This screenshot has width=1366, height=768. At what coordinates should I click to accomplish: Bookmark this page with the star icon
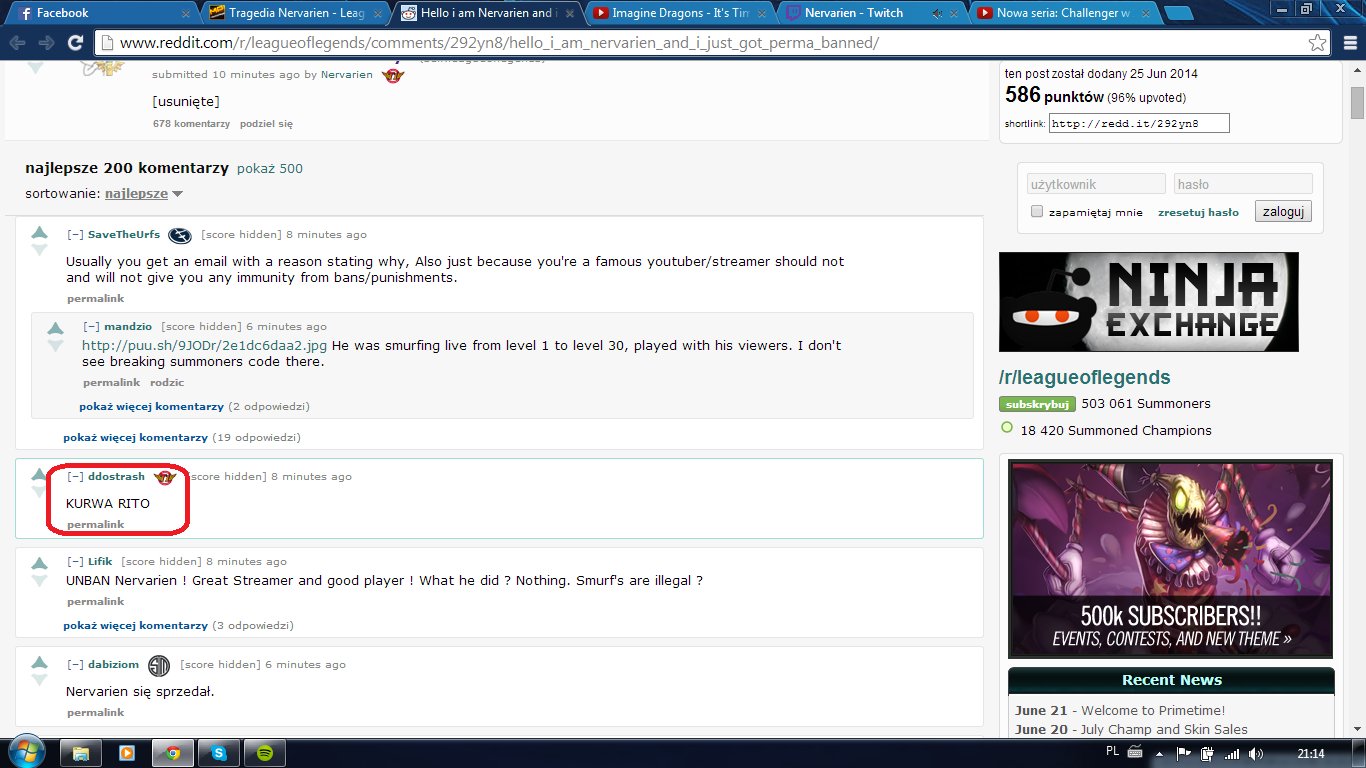[1318, 43]
